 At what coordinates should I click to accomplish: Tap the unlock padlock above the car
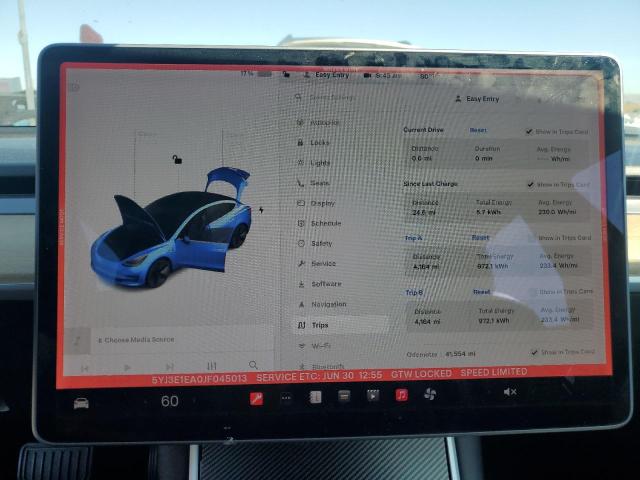pyautogui.click(x=177, y=159)
